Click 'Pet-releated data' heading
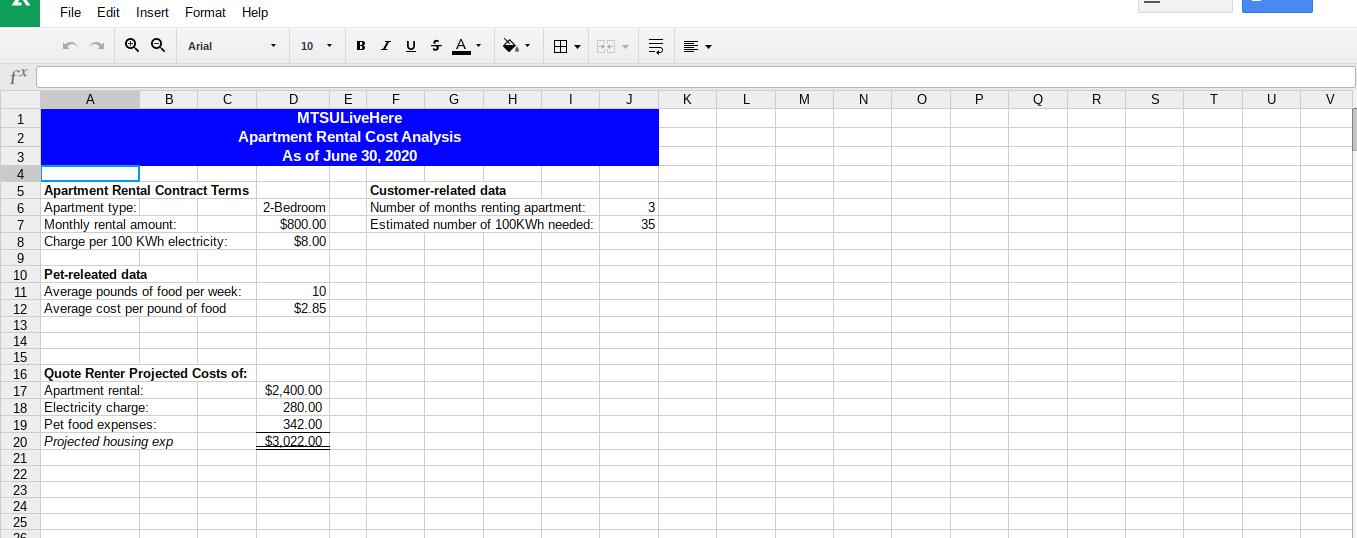1357x538 pixels. pyautogui.click(x=95, y=274)
